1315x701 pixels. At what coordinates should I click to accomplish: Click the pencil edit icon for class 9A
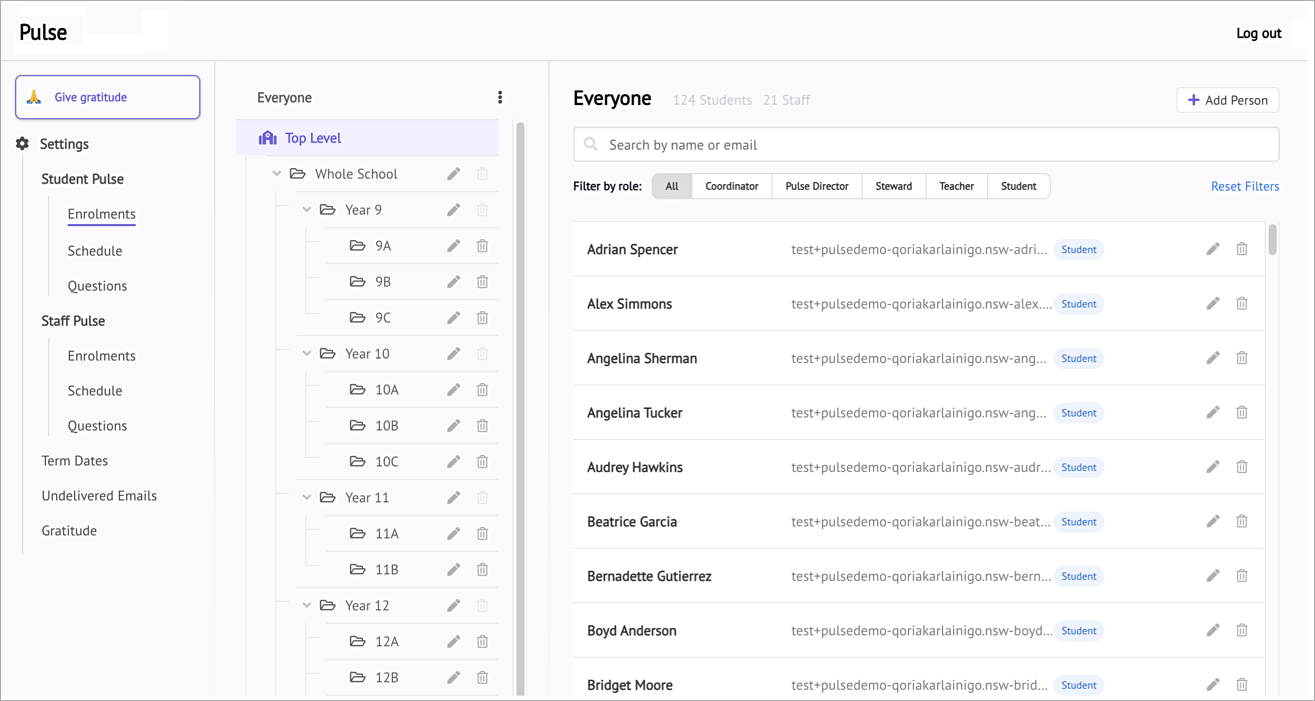point(454,246)
